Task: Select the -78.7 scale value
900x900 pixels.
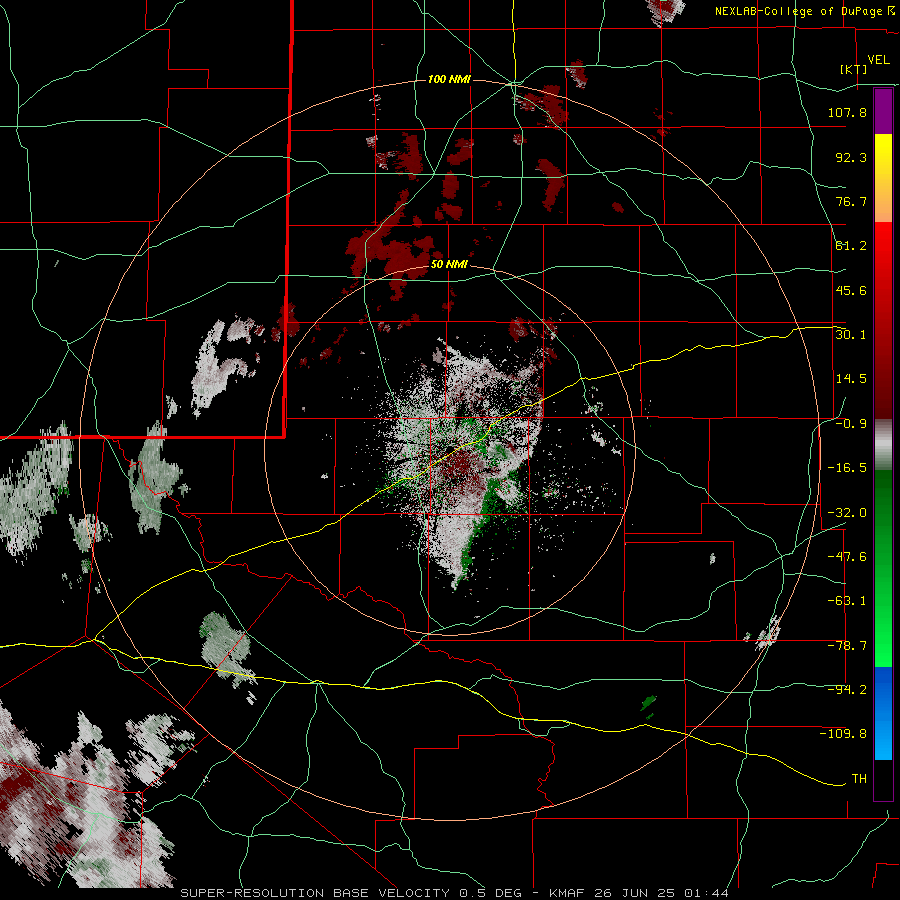Action: click(x=847, y=646)
